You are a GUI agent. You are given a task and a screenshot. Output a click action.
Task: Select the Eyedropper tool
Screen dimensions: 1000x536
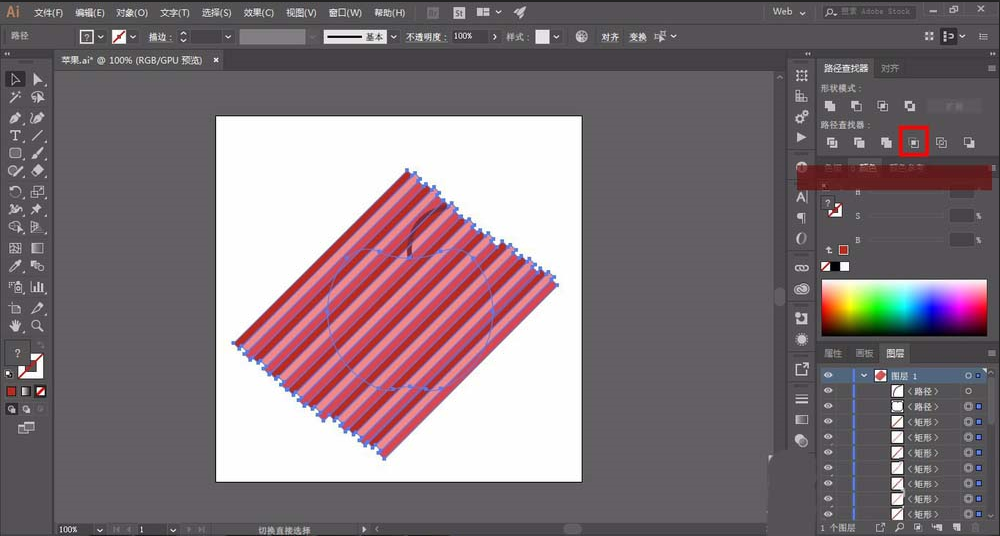[15, 266]
